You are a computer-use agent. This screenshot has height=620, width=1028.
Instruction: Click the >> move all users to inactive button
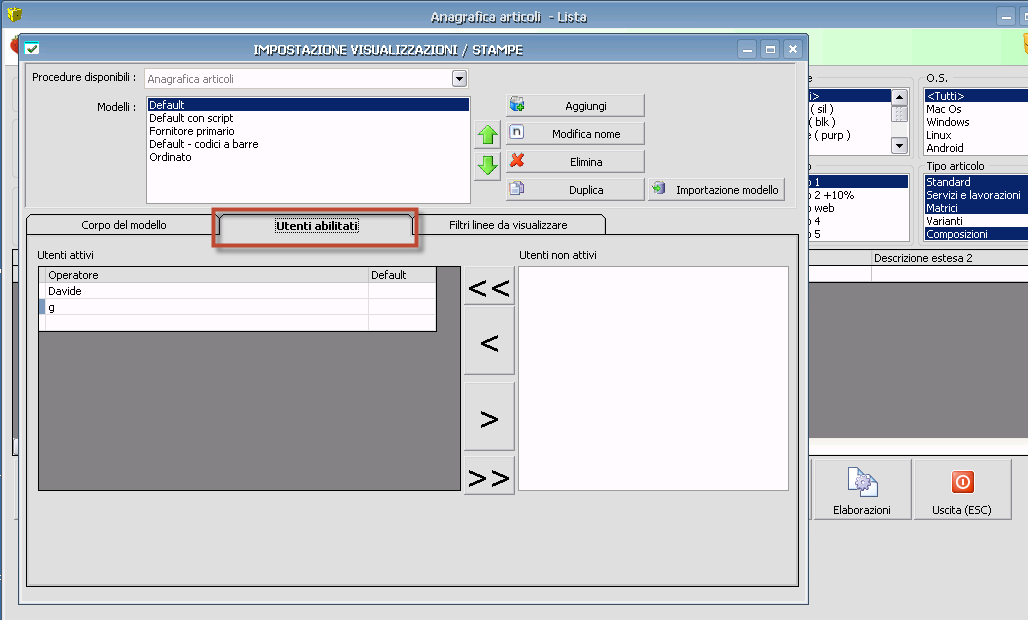pyautogui.click(x=489, y=477)
